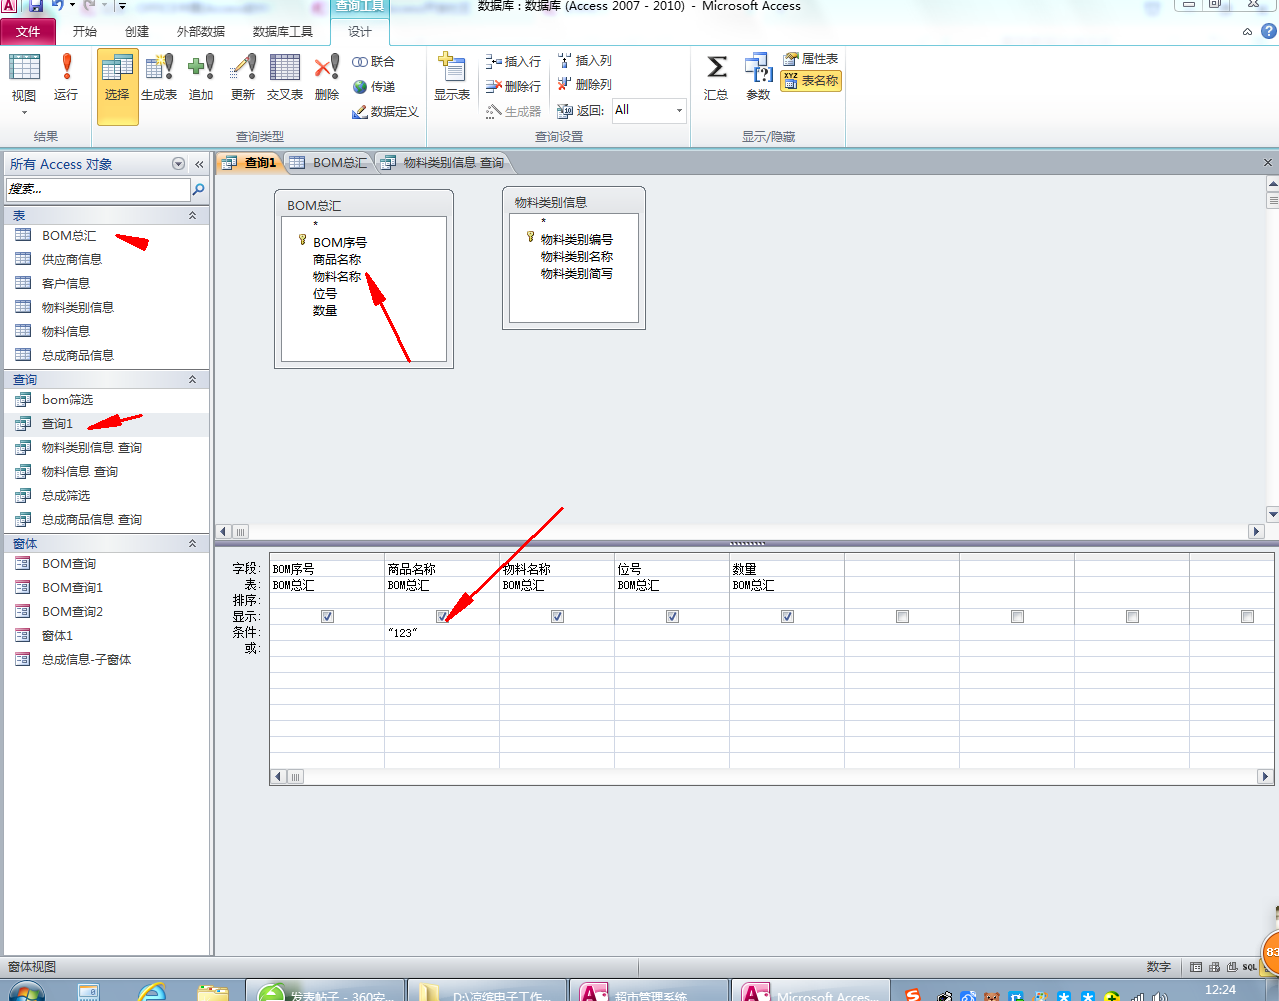This screenshot has height=1001, width=1279.
Task: Collapse the 表 group in navigation pane
Action: (192, 215)
